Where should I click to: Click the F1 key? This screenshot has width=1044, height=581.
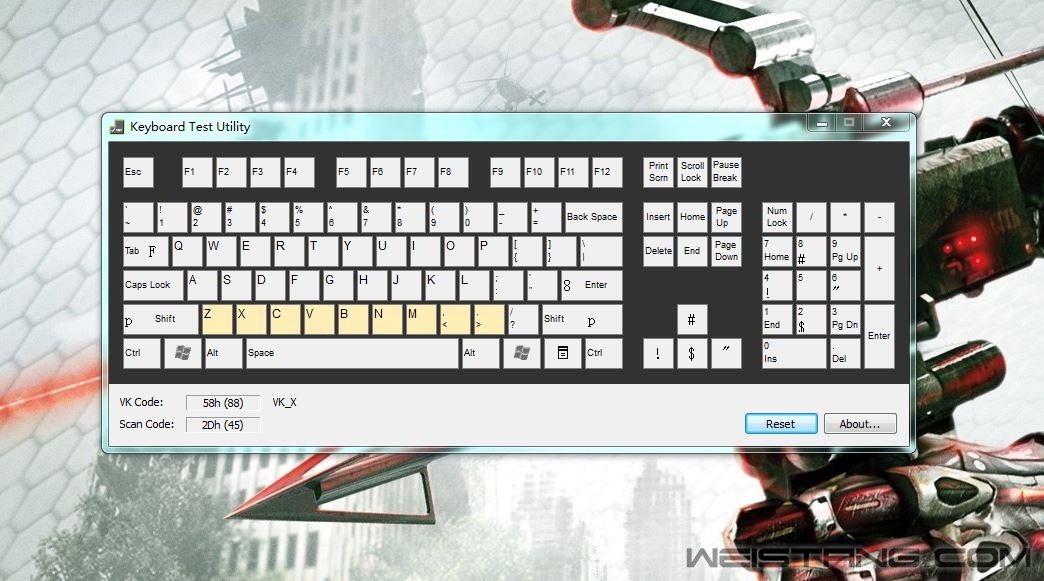point(197,172)
